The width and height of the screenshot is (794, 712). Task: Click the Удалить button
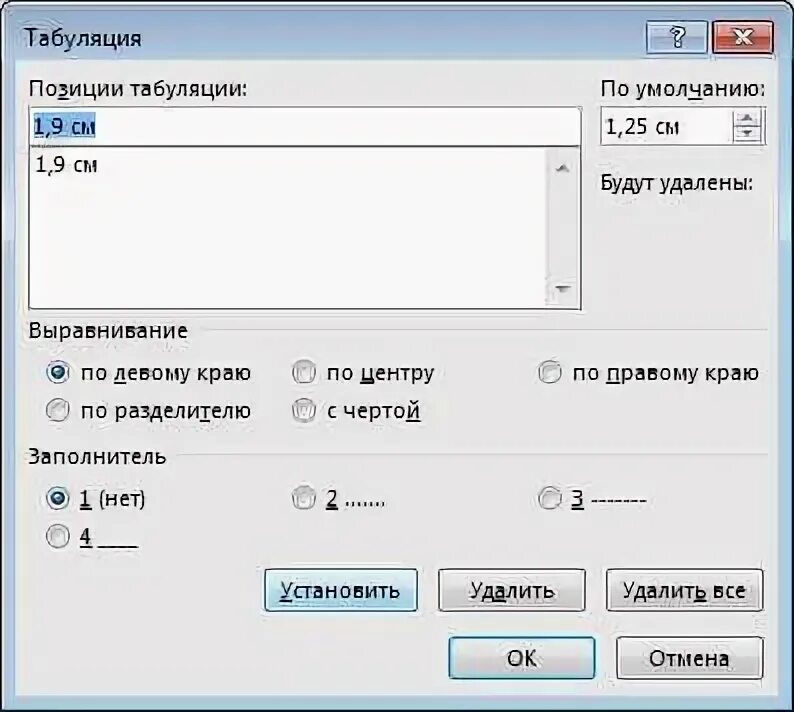click(512, 590)
